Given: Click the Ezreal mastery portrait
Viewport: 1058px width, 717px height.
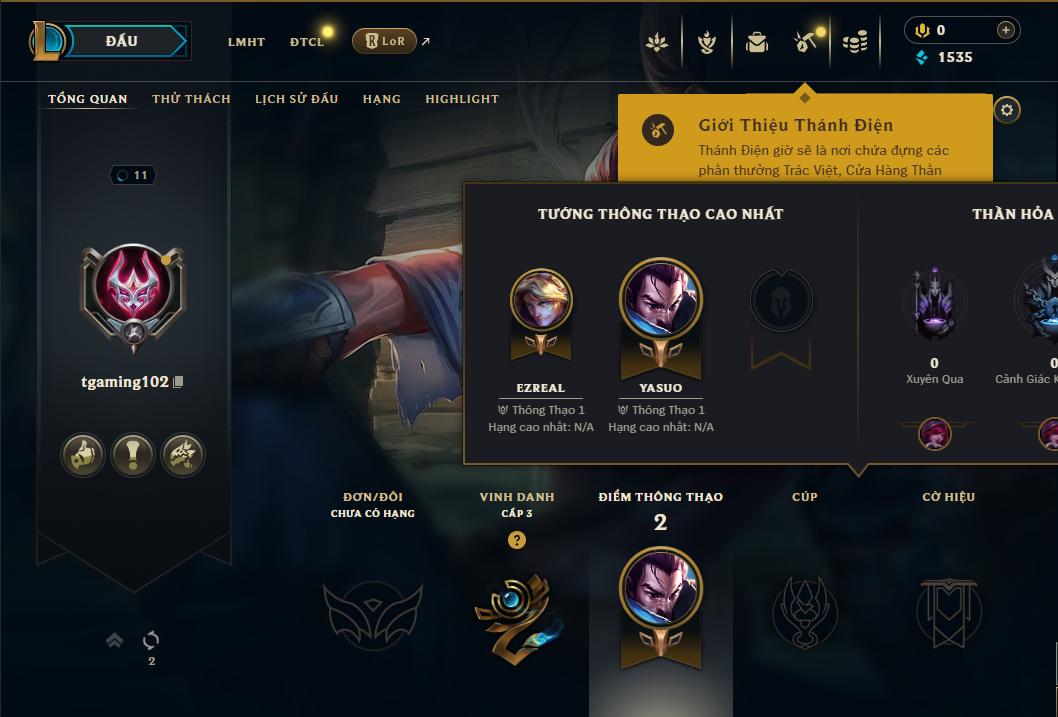Looking at the screenshot, I should pos(541,299).
